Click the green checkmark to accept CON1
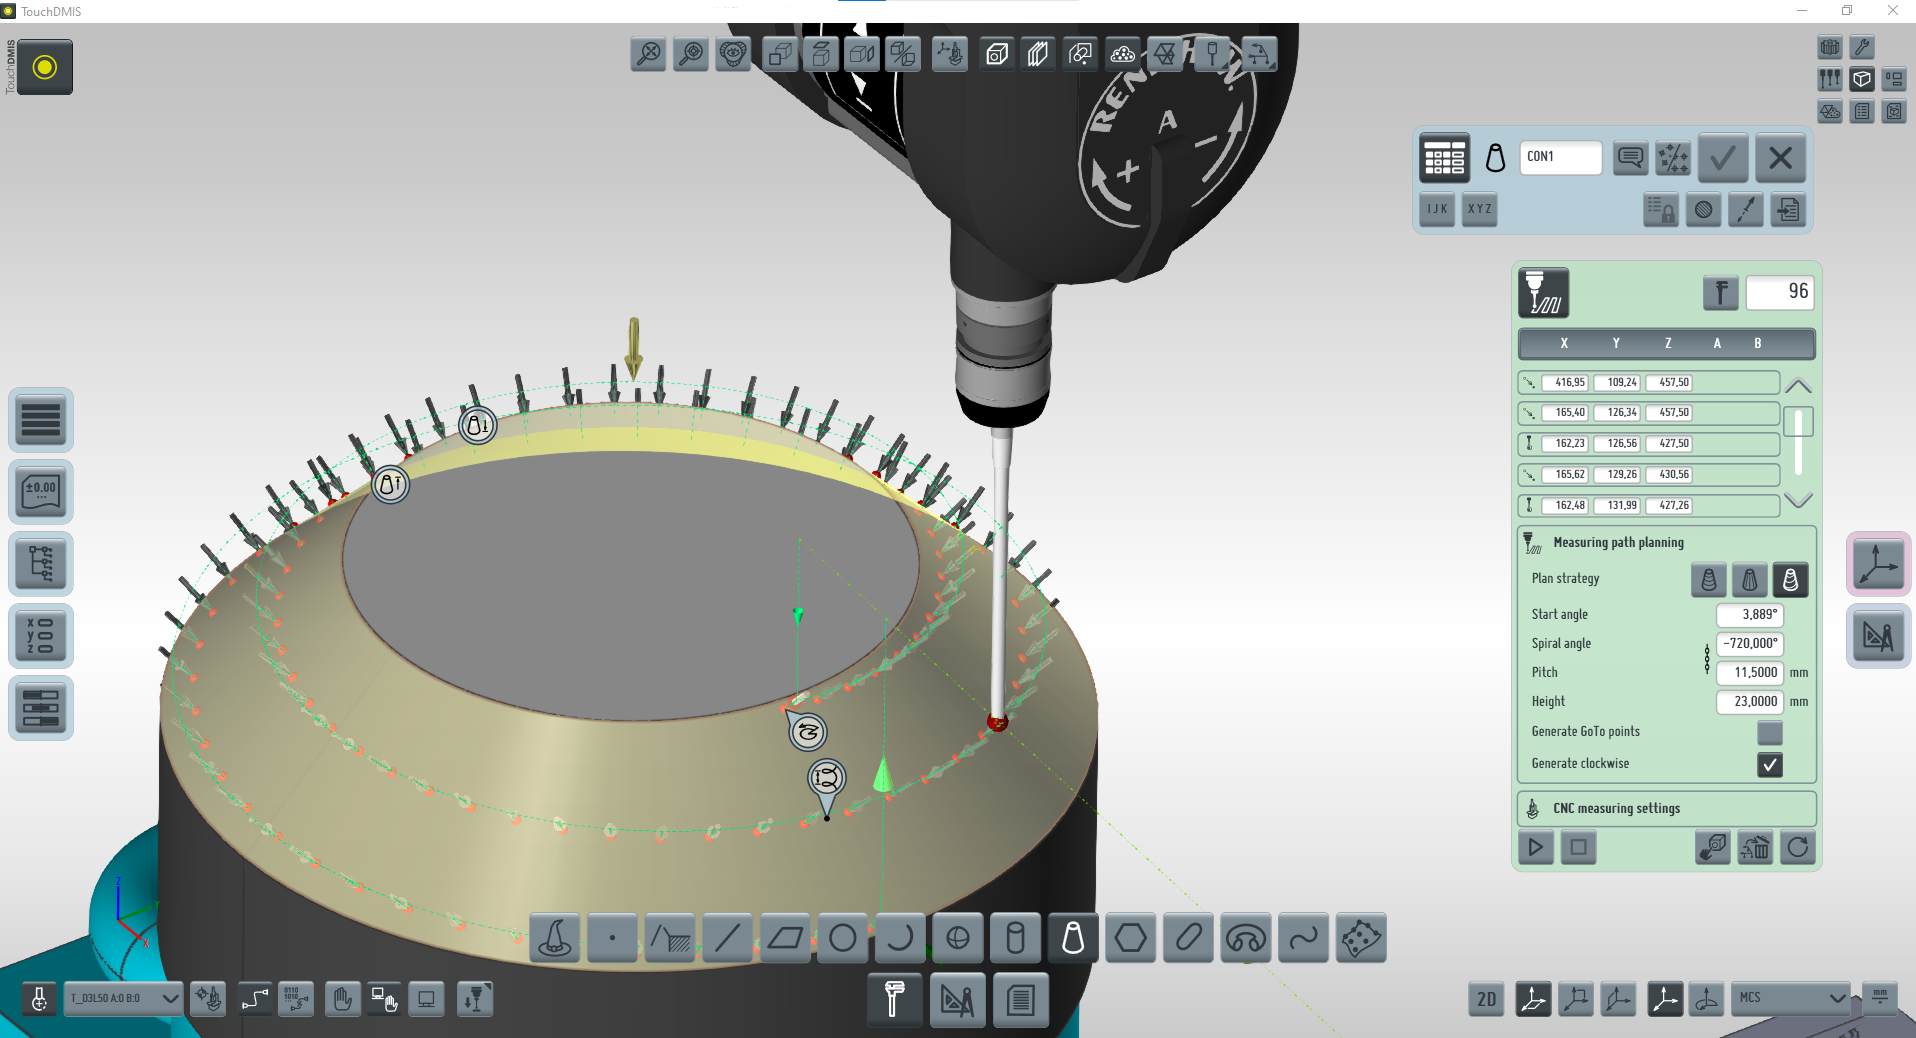The image size is (1916, 1038). pos(1722,158)
